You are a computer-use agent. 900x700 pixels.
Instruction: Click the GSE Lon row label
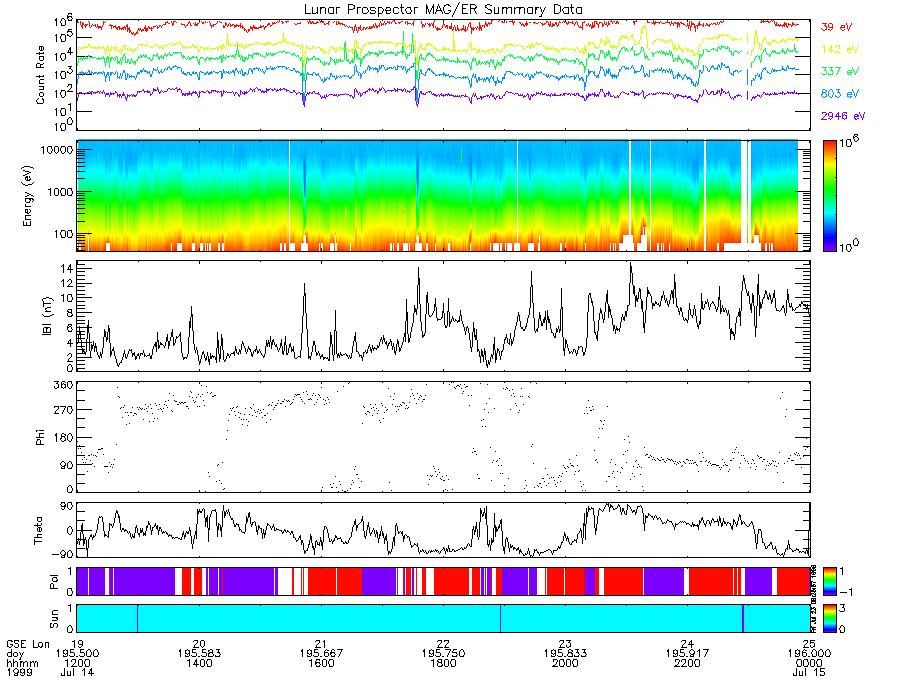click(x=28, y=644)
